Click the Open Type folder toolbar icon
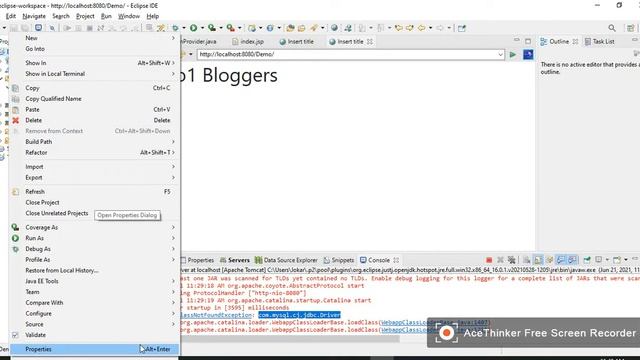 (x=290, y=28)
